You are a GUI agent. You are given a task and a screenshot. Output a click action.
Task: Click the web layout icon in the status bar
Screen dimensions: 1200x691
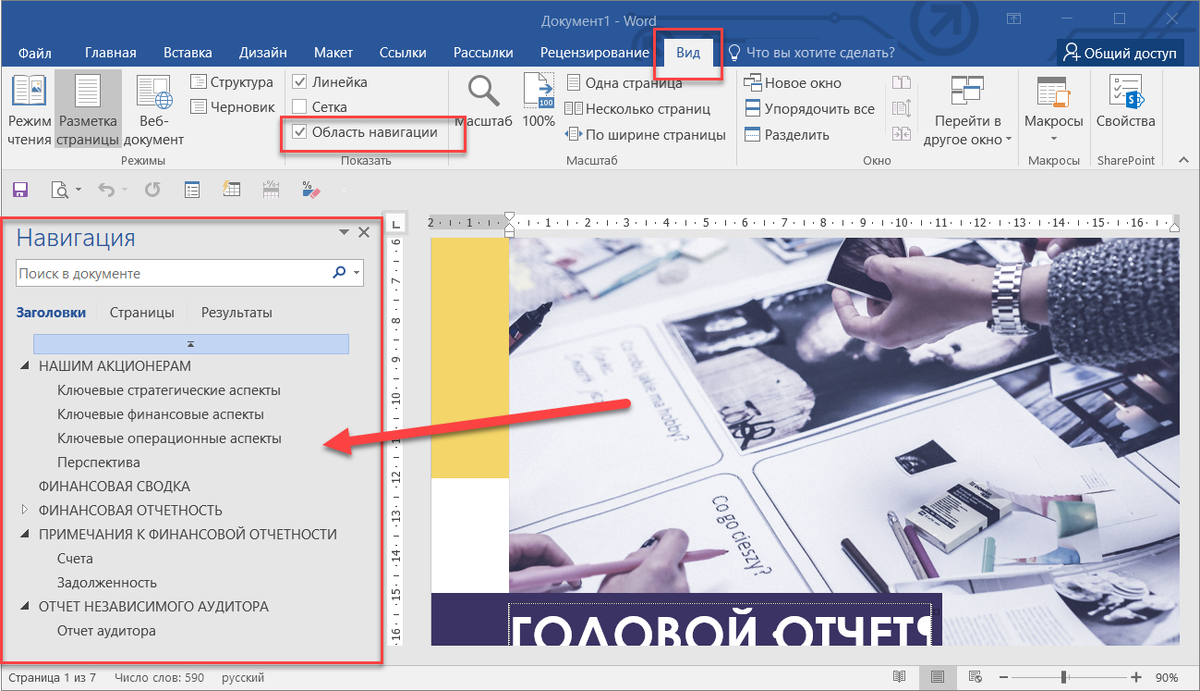pyautogui.click(x=975, y=677)
